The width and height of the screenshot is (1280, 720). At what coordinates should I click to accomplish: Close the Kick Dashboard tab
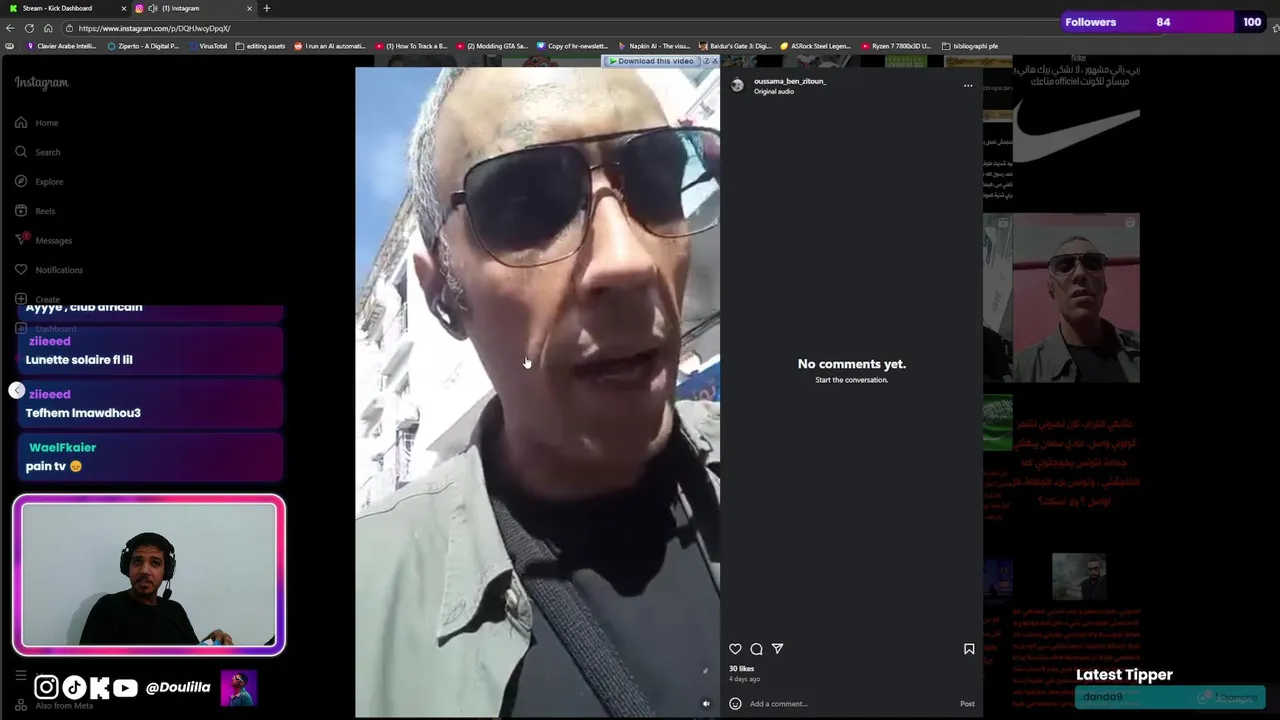[124, 8]
